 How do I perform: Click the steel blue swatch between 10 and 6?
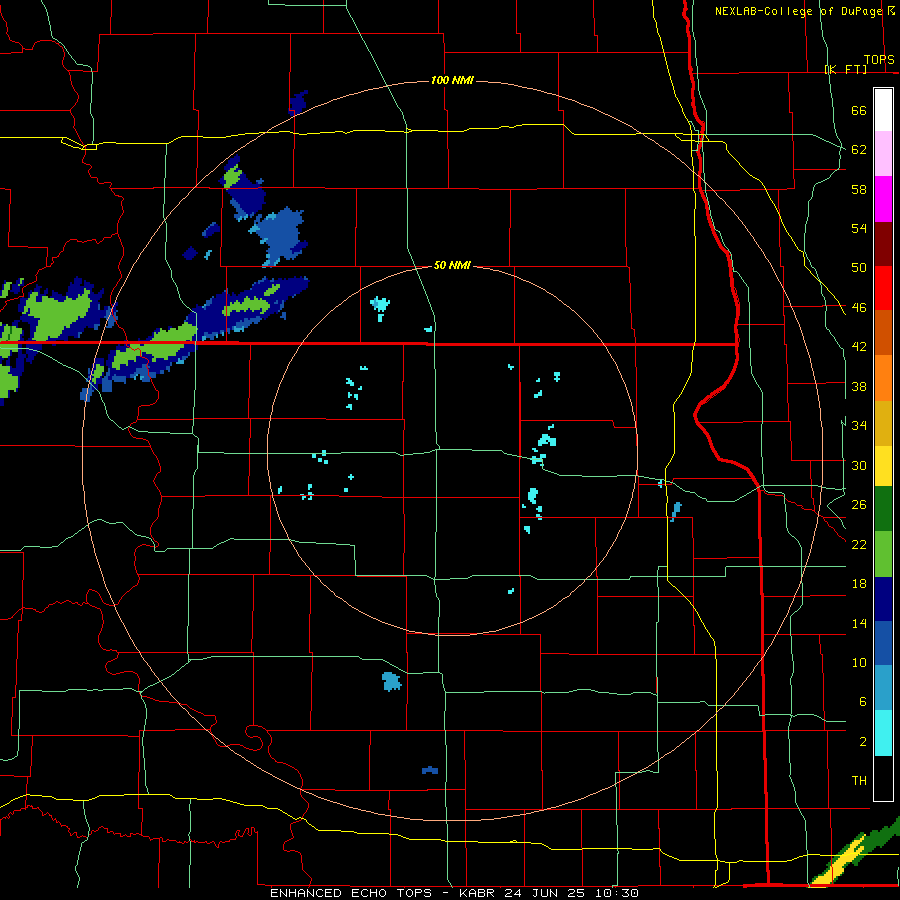click(883, 688)
